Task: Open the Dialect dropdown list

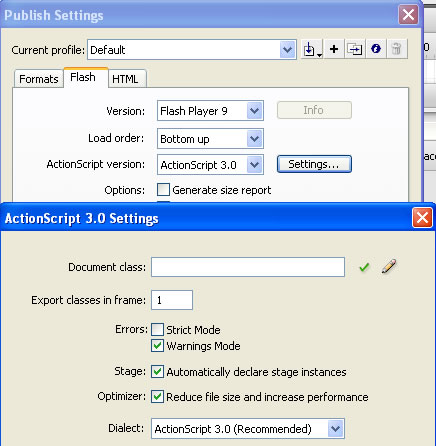Action: (x=248, y=429)
